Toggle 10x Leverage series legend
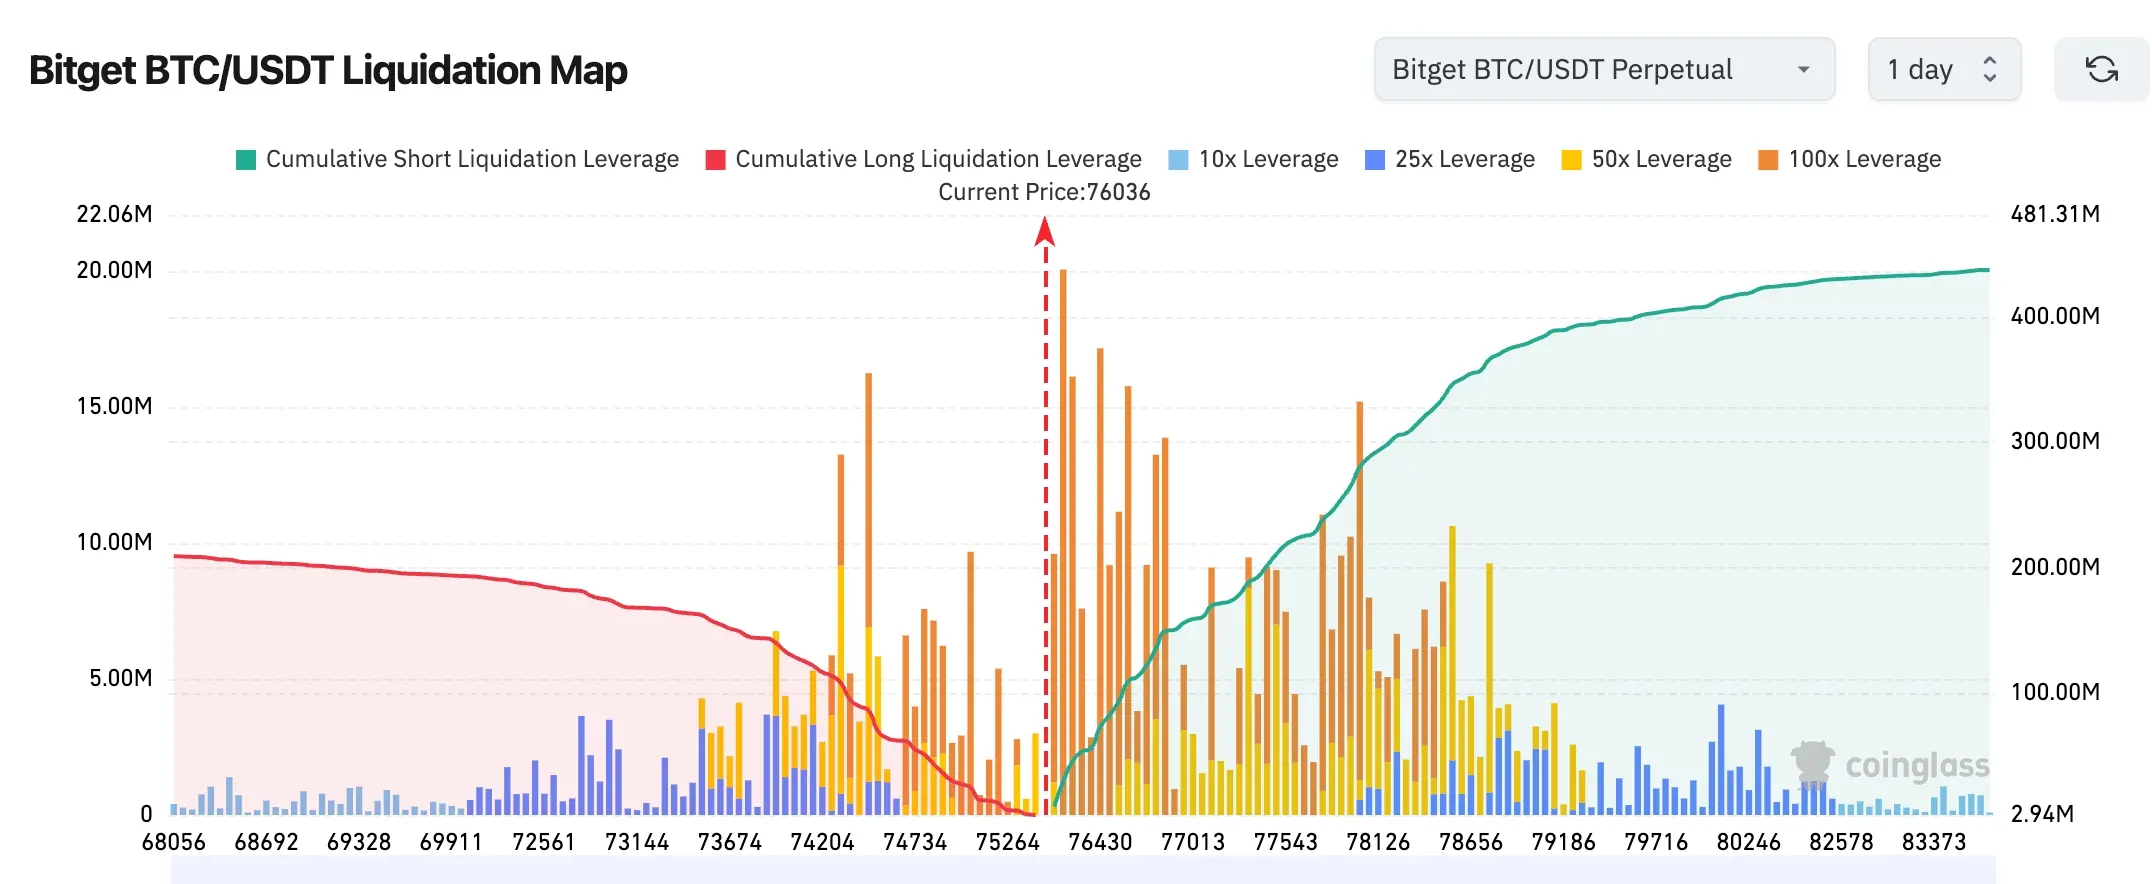 (1253, 159)
